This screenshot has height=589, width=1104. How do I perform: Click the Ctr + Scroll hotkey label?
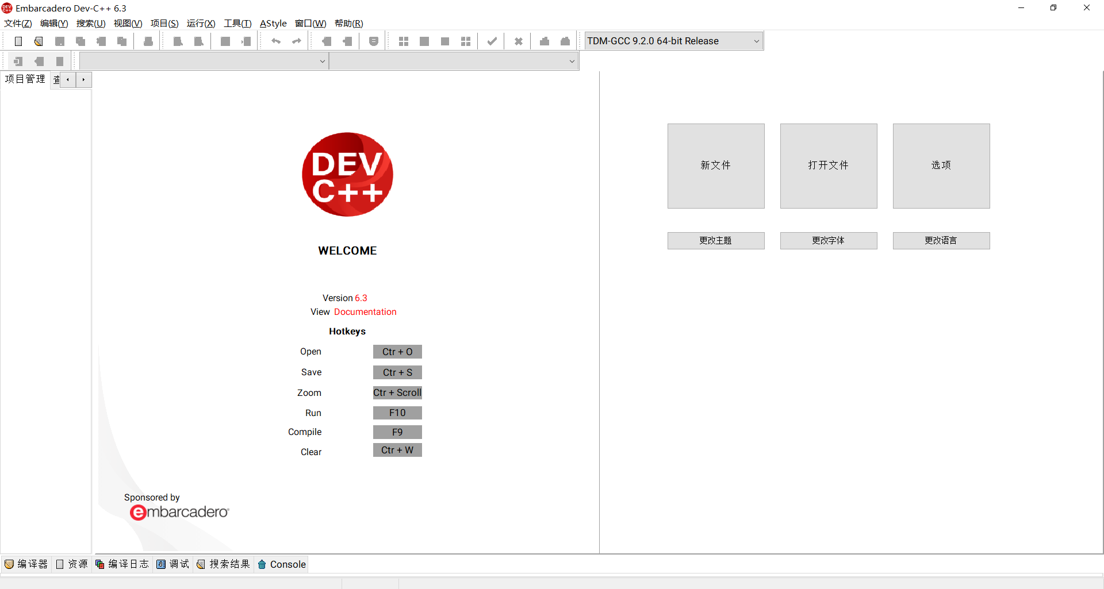click(398, 393)
